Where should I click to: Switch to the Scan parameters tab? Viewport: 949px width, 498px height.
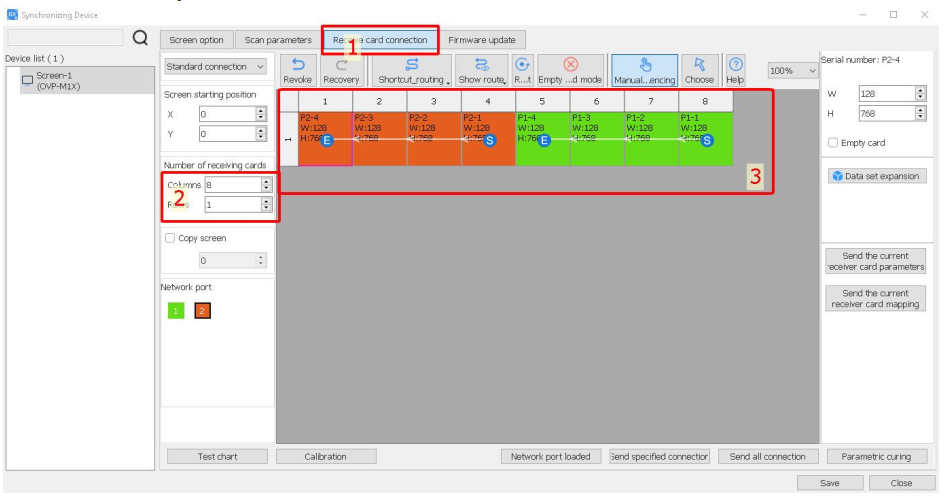pyautogui.click(x=278, y=40)
